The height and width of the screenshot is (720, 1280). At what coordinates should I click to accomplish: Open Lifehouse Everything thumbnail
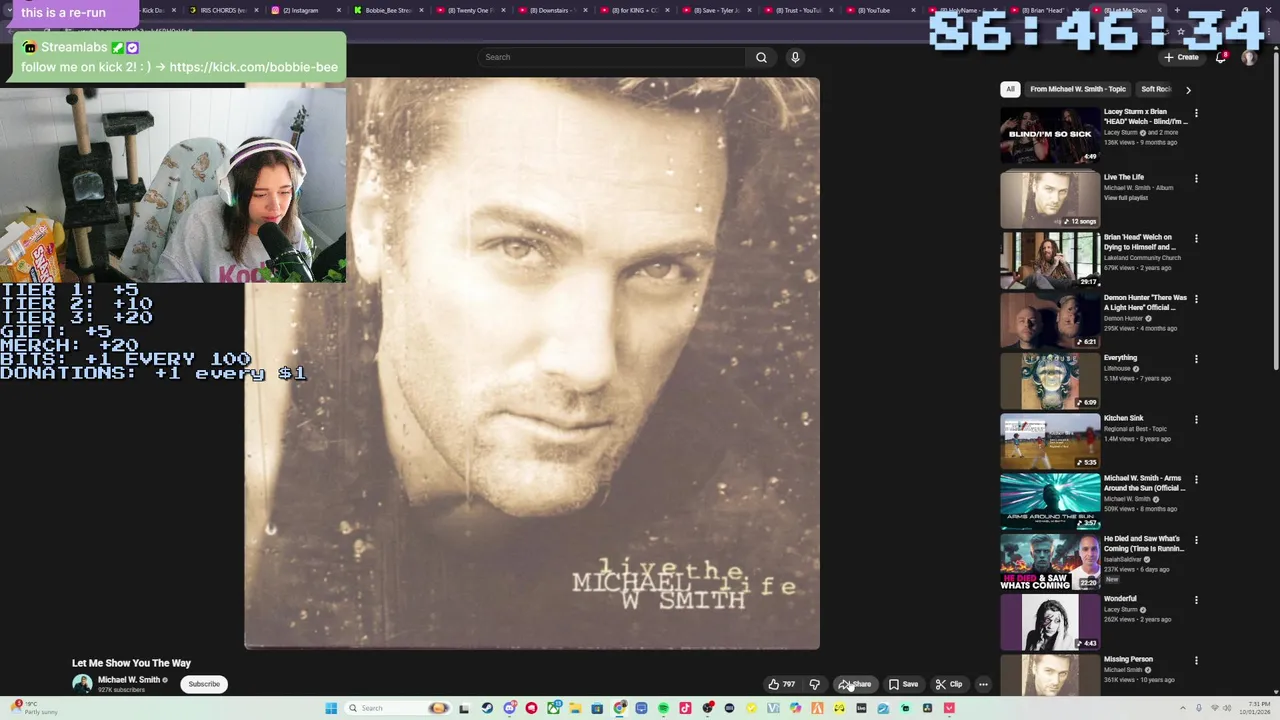tap(1050, 380)
